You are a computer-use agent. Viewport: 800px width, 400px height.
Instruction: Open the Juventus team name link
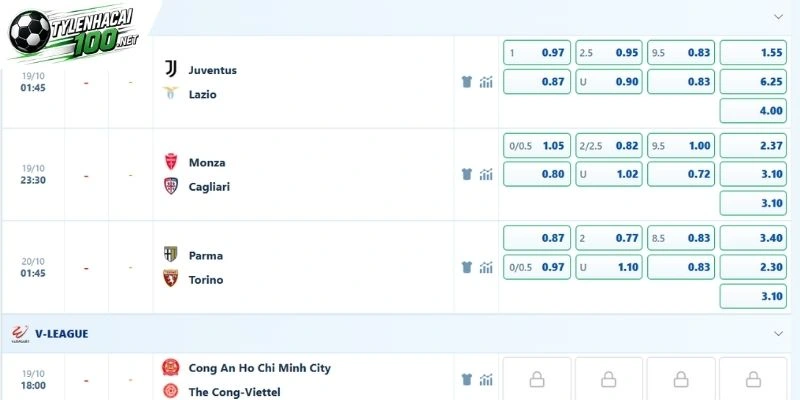(213, 70)
